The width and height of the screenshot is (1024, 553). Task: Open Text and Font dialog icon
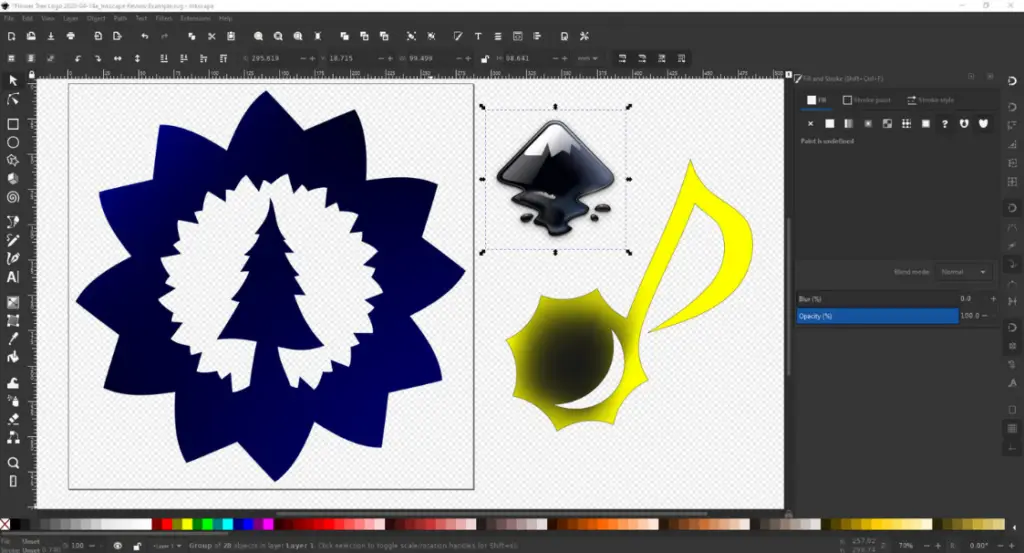coord(478,37)
